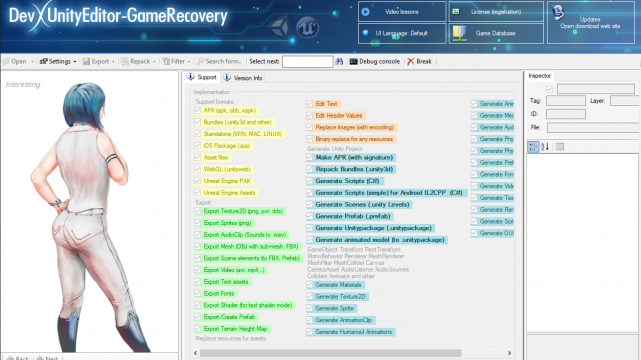Click the UI Language globe icon
Screen dimensions: 641x360
365,33
